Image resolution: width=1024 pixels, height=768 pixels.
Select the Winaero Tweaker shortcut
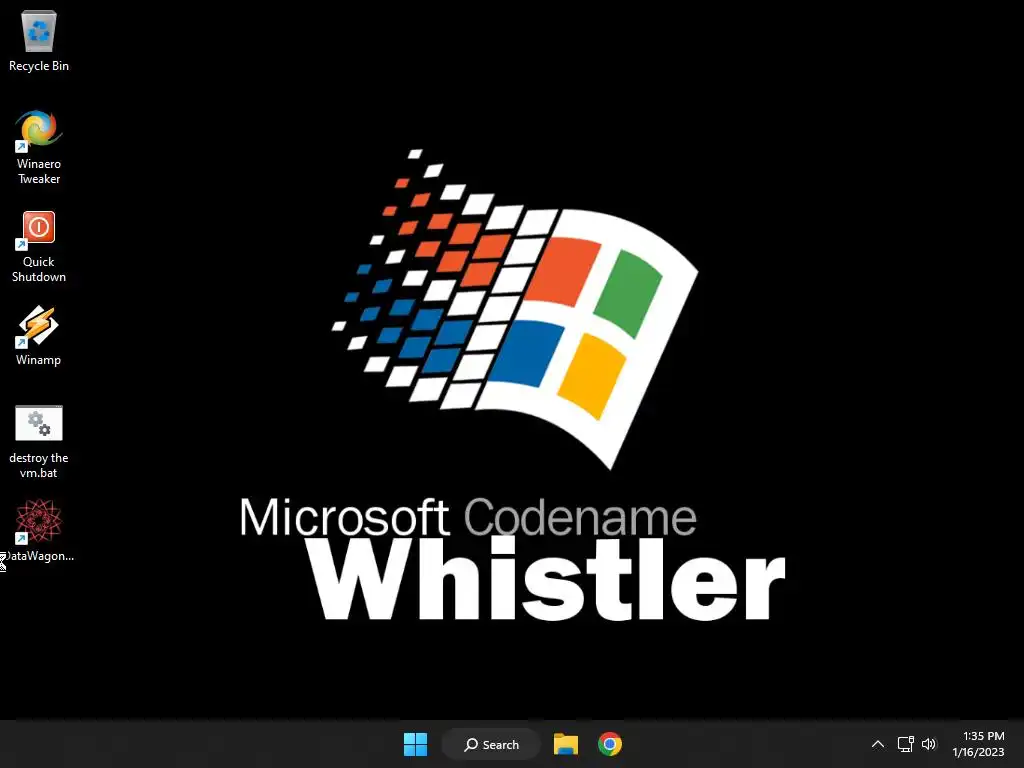click(39, 147)
